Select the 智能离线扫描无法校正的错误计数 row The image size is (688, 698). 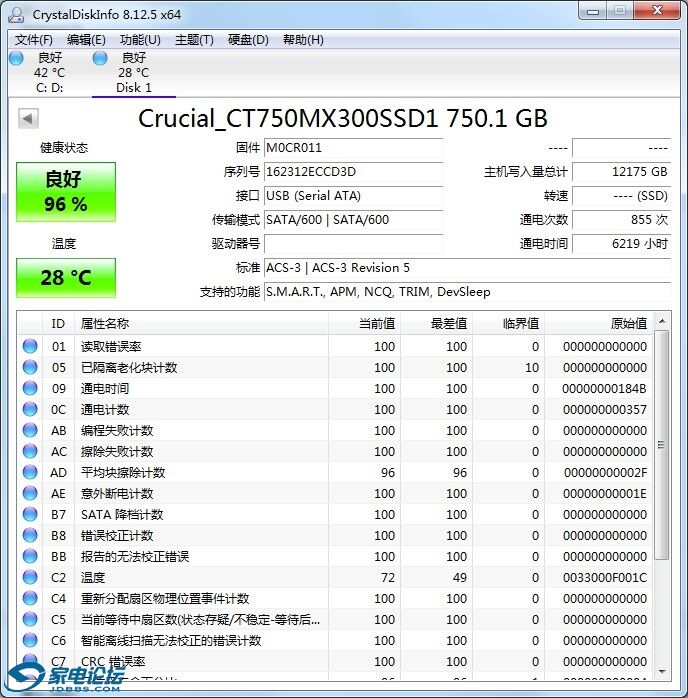click(x=335, y=640)
